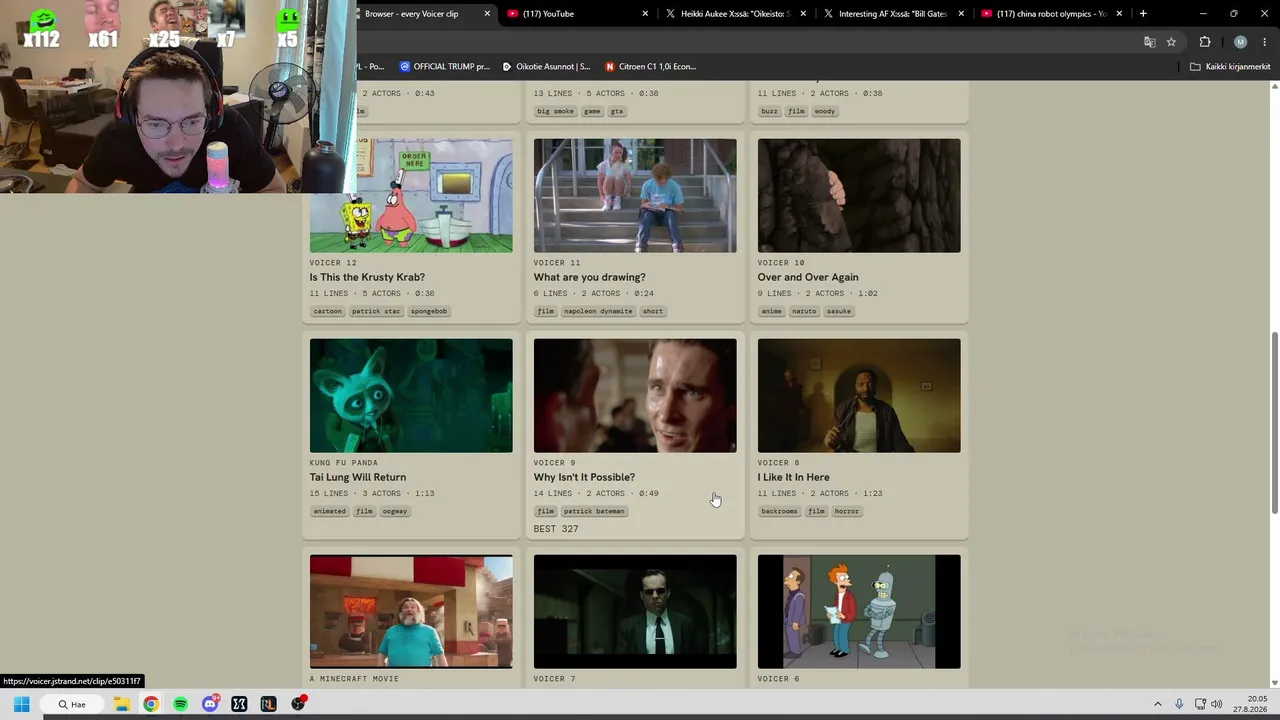Select the horror tag
This screenshot has height=720, width=1280.
847,511
